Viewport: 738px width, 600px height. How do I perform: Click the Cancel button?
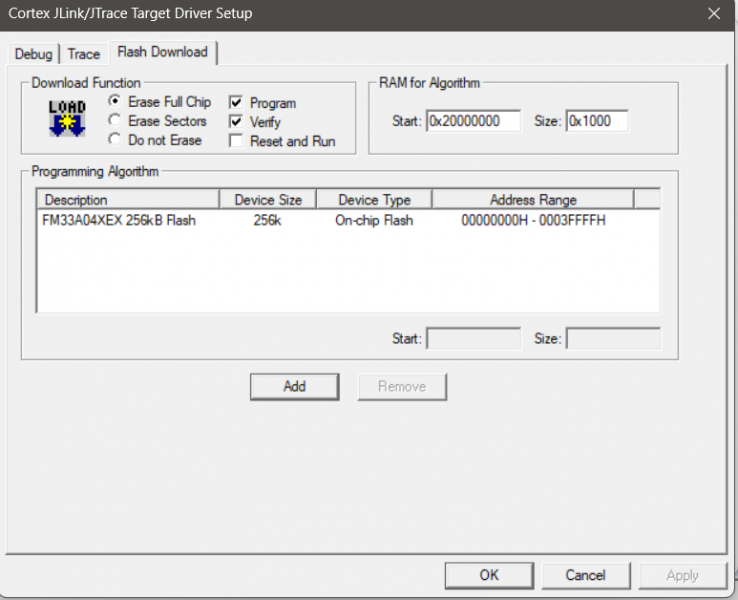[585, 575]
